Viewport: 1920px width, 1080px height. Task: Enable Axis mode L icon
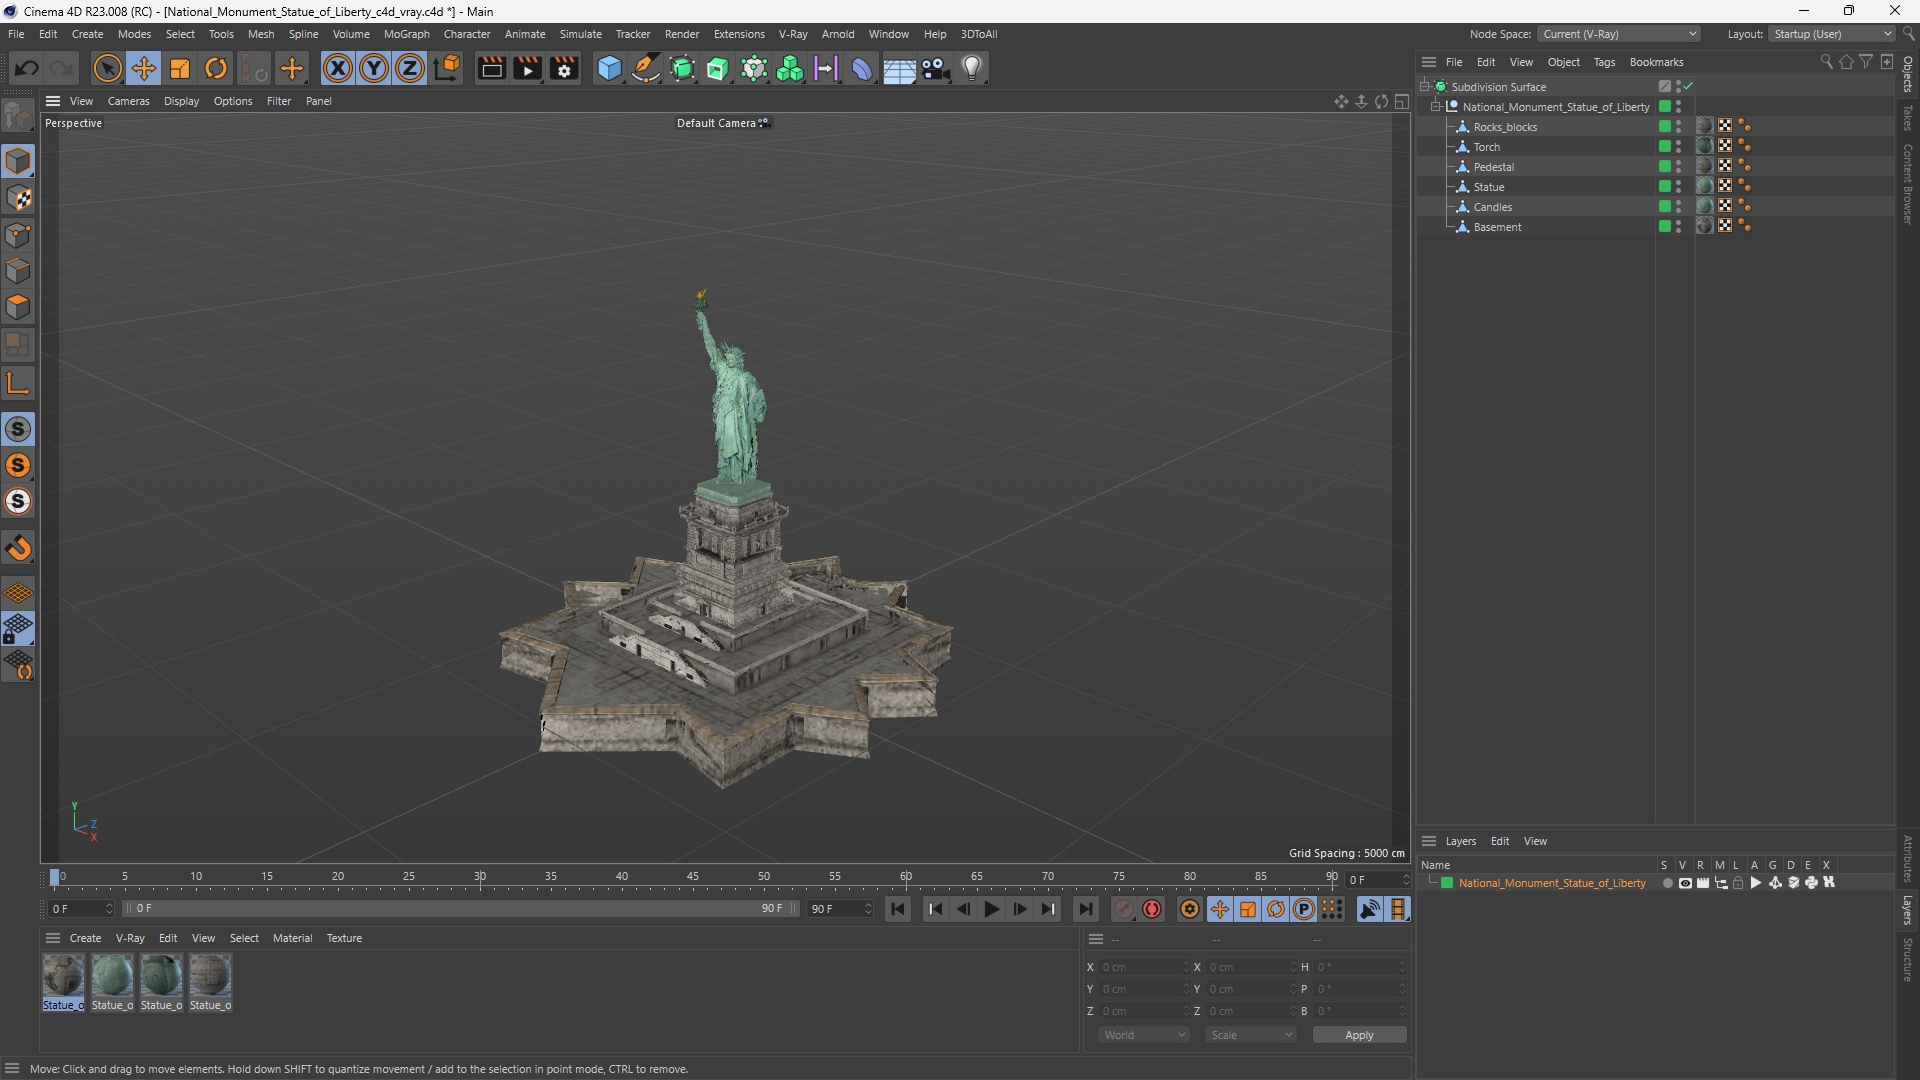[x=18, y=383]
